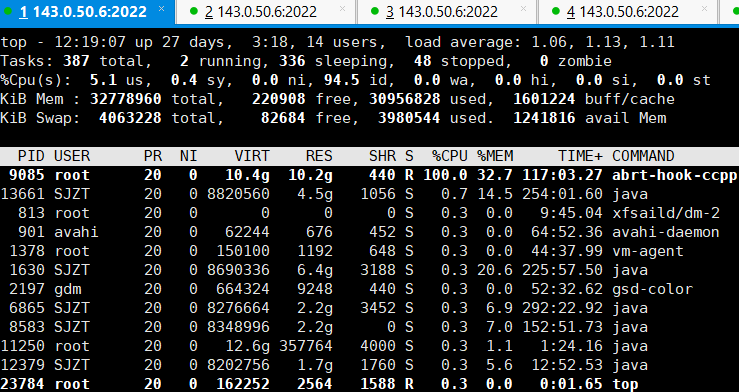
Task: Close session tab 4 with its X
Action: click(x=705, y=8)
